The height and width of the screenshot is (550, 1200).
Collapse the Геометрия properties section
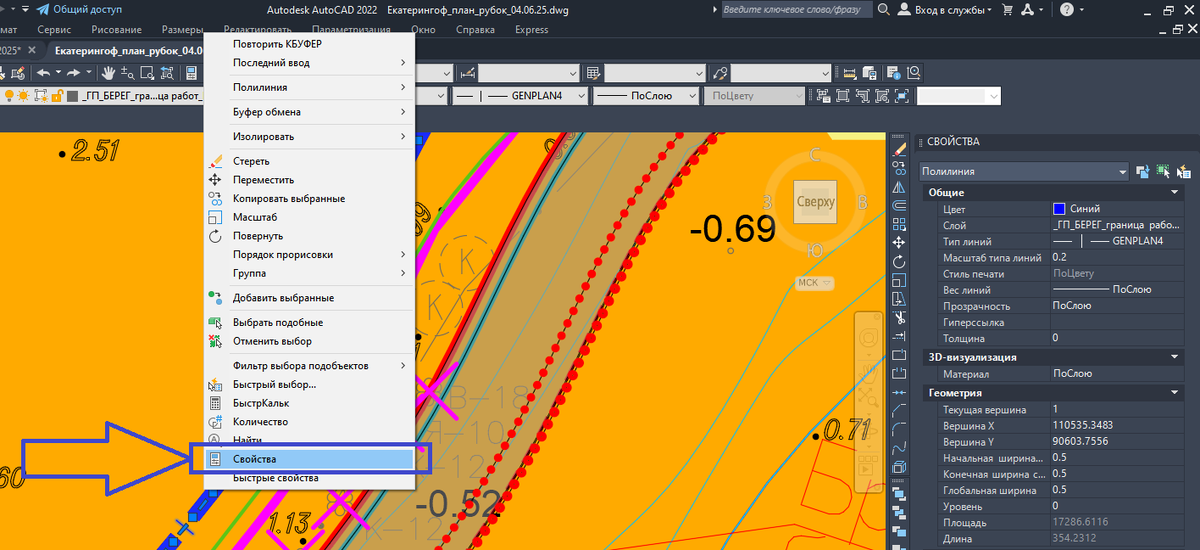pyautogui.click(x=1174, y=393)
